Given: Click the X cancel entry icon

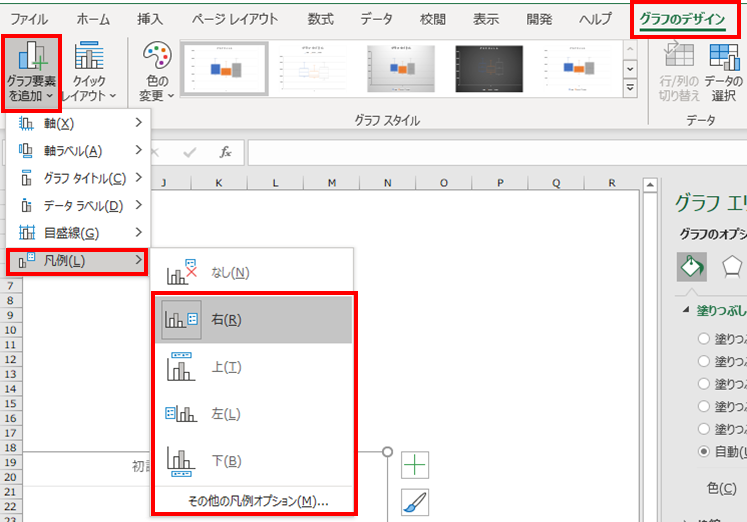Looking at the screenshot, I should pyautogui.click(x=155, y=152).
